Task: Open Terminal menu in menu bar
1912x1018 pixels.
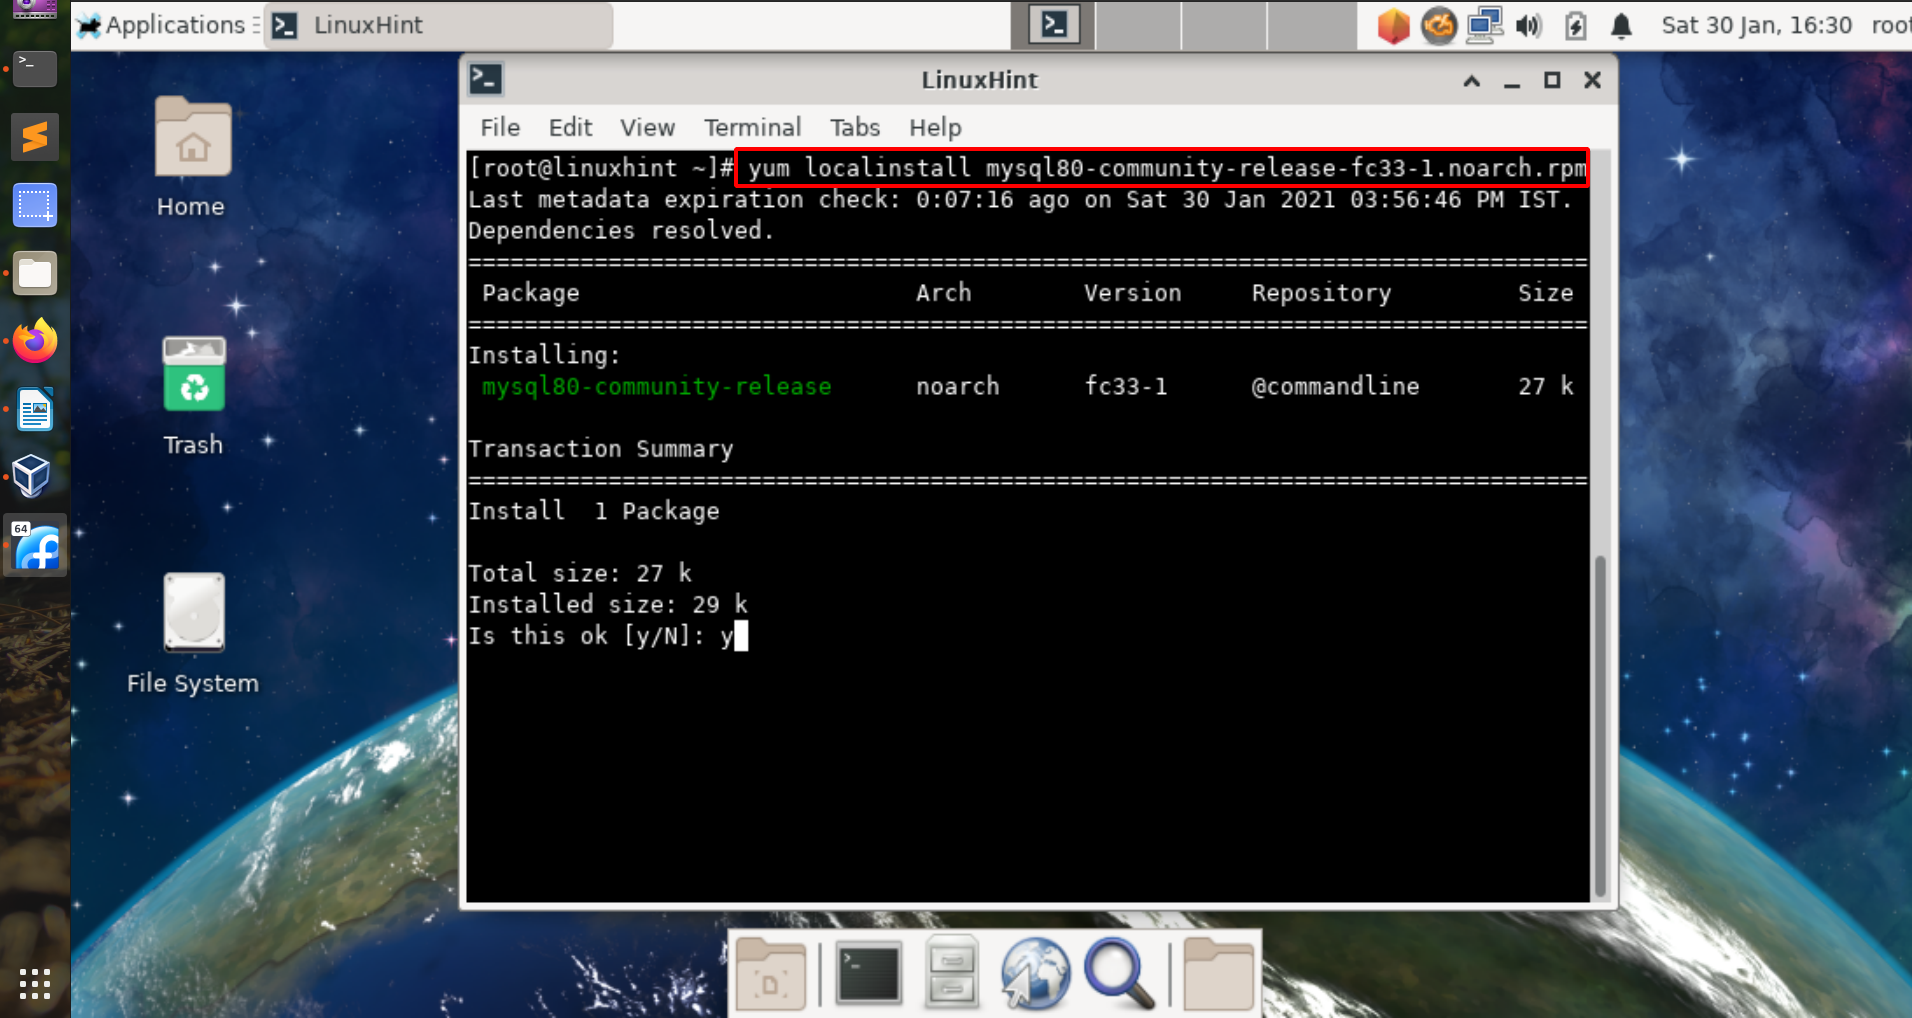Action: tap(752, 127)
